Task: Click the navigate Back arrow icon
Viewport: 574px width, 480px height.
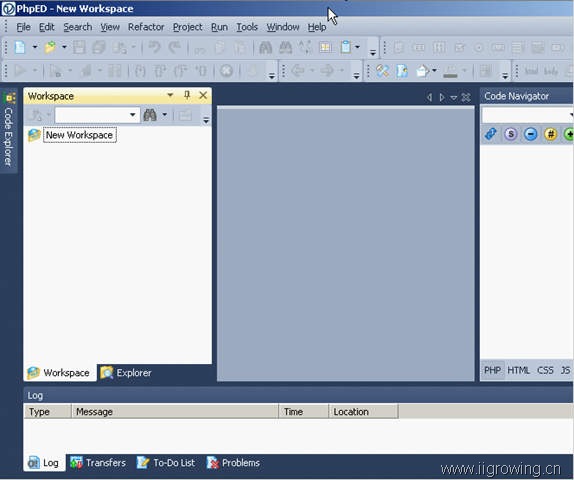Action: (x=298, y=71)
